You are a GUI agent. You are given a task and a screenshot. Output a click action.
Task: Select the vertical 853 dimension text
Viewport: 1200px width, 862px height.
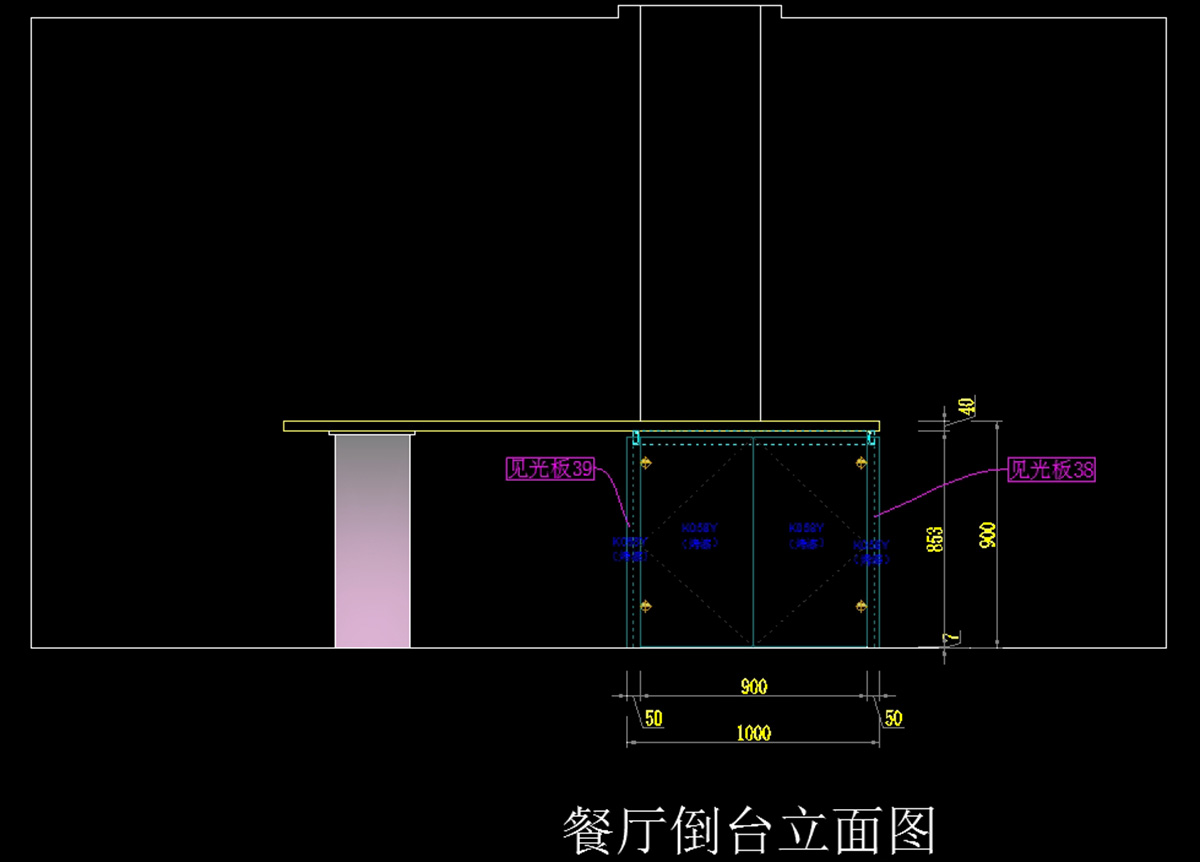[x=936, y=539]
